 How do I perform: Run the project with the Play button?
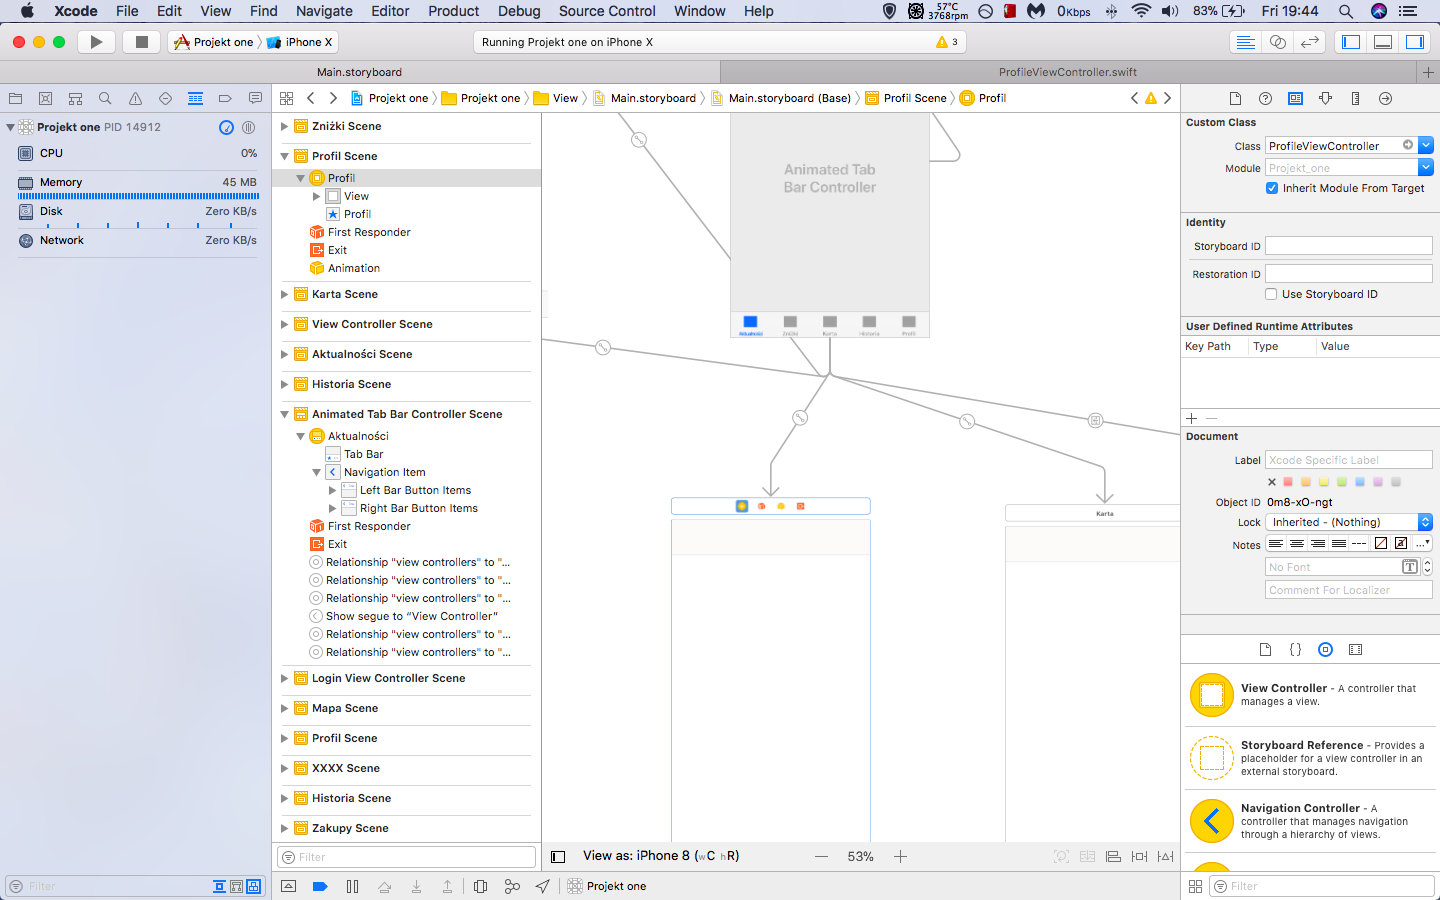coord(96,42)
